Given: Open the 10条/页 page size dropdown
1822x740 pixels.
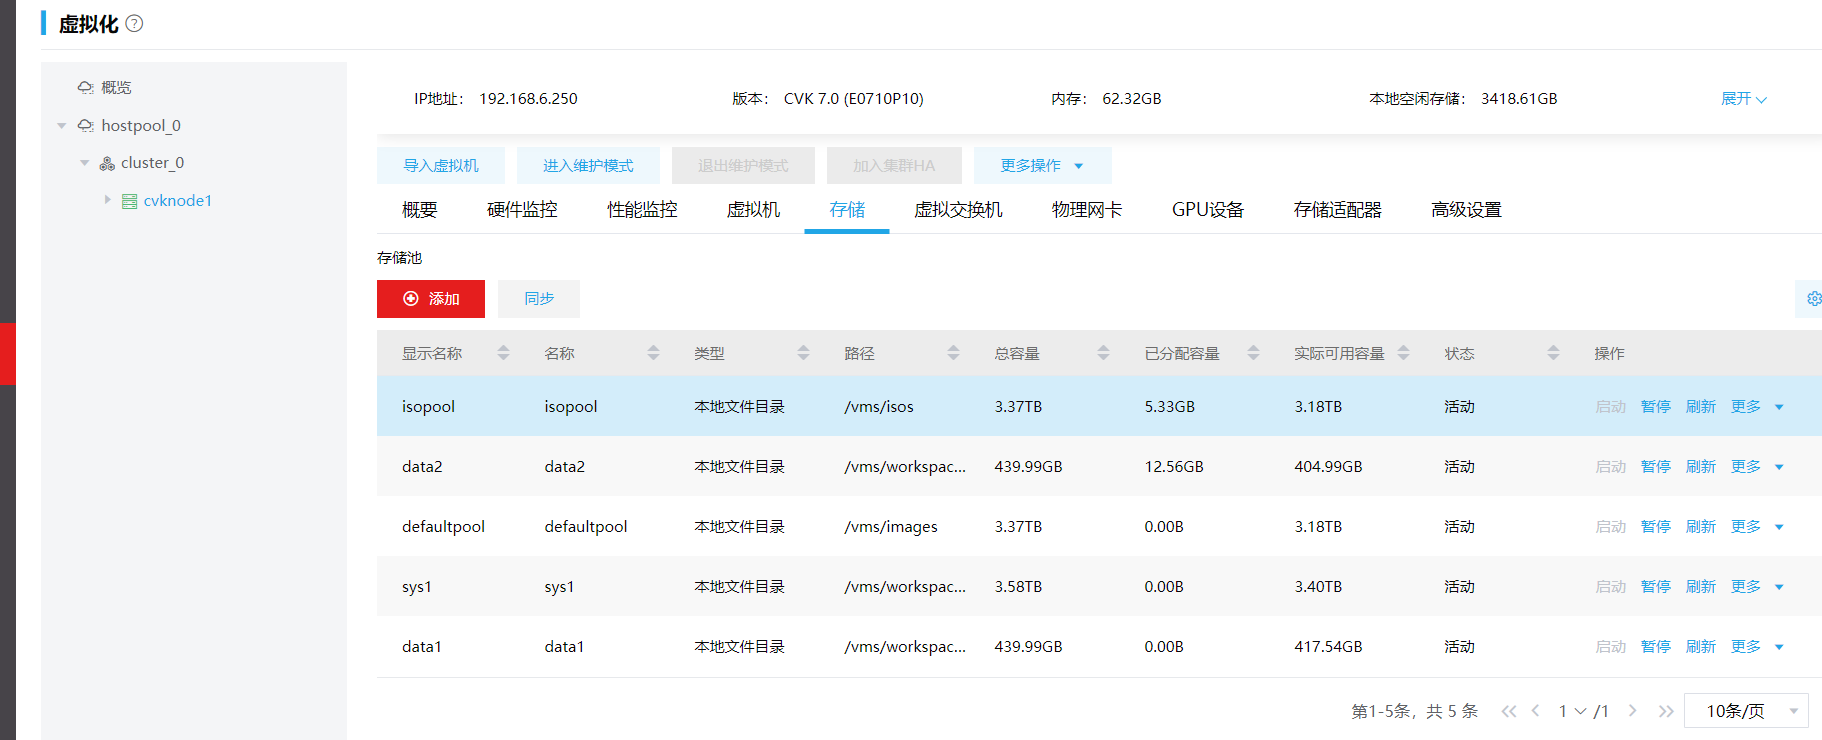Looking at the screenshot, I should pos(1746,711).
